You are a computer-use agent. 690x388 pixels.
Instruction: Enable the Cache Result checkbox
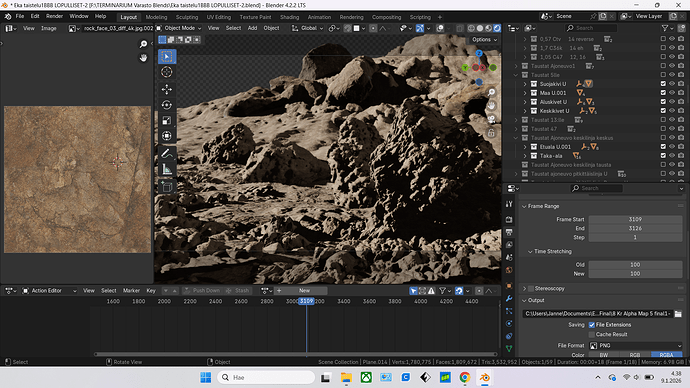[x=591, y=335]
